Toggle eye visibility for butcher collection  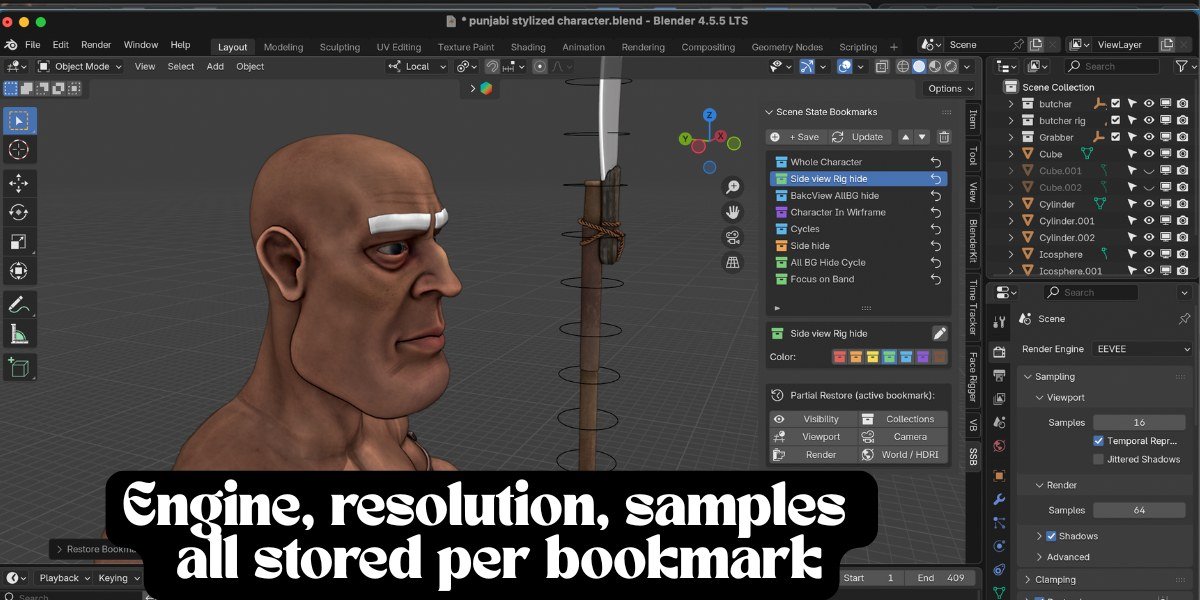(x=1149, y=104)
